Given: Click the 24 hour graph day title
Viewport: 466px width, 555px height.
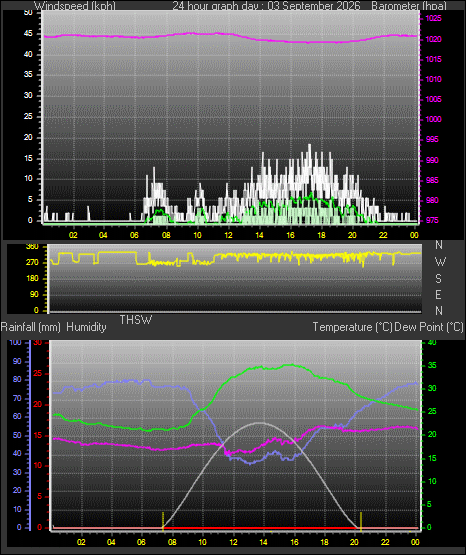Looking at the screenshot, I should (x=266, y=6).
